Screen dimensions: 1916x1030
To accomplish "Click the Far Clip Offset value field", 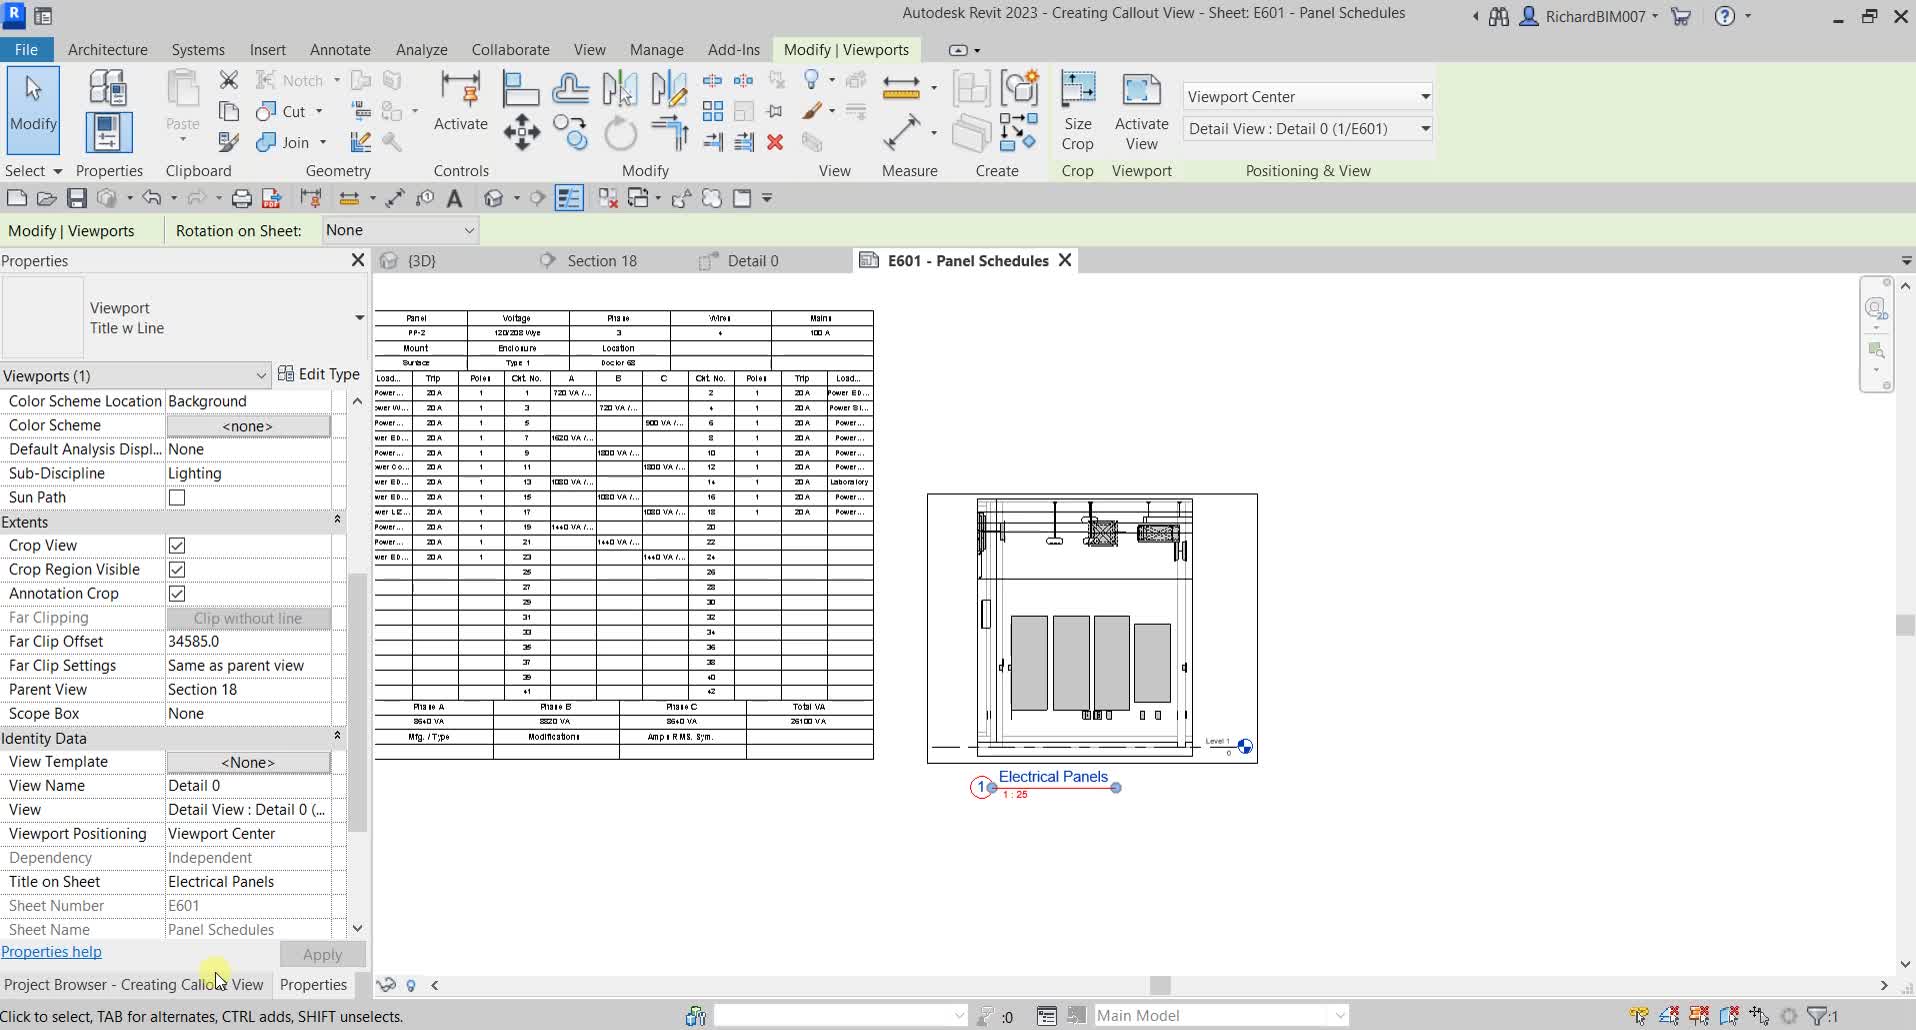I will click(248, 642).
